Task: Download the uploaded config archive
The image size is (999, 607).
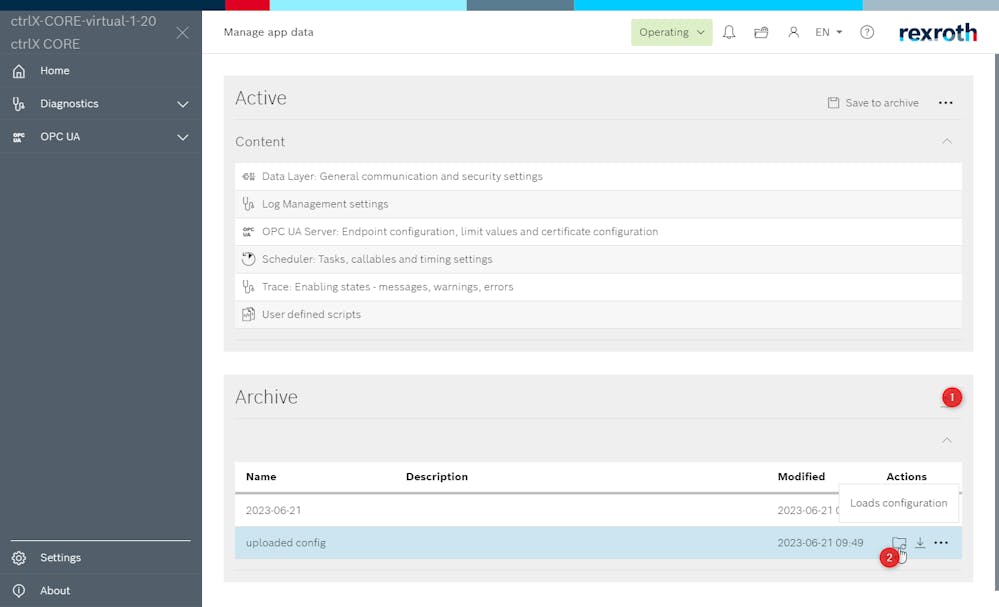Action: (x=920, y=543)
